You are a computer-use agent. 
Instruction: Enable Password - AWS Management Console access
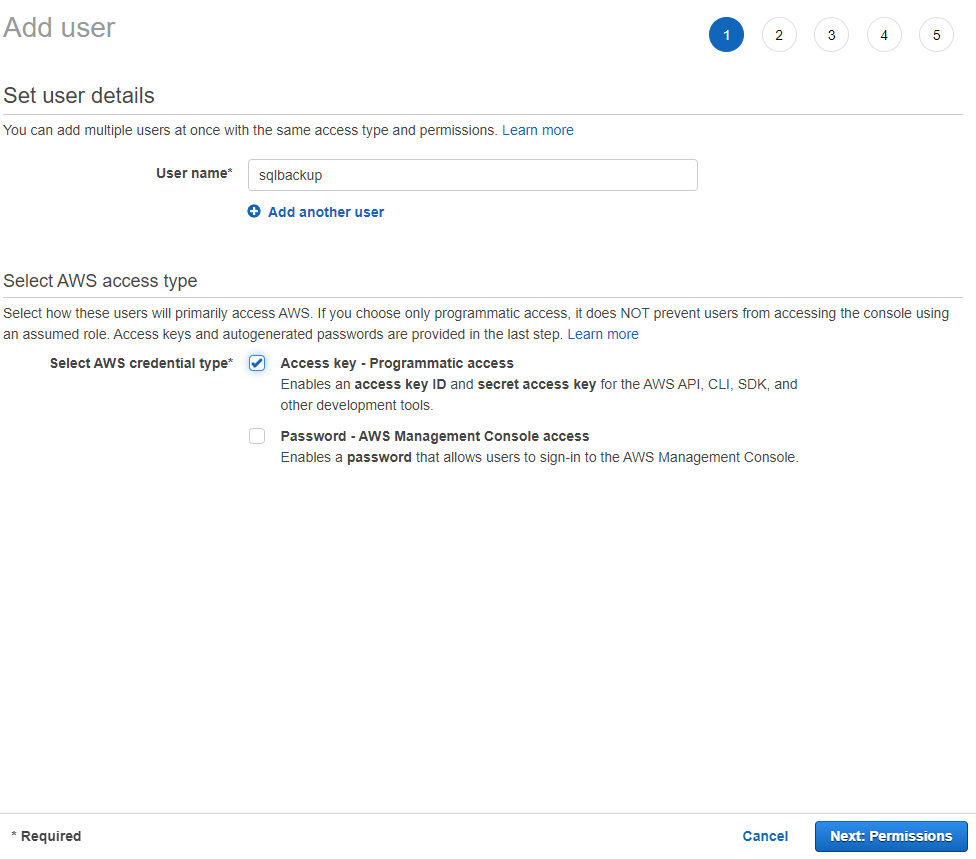click(257, 436)
